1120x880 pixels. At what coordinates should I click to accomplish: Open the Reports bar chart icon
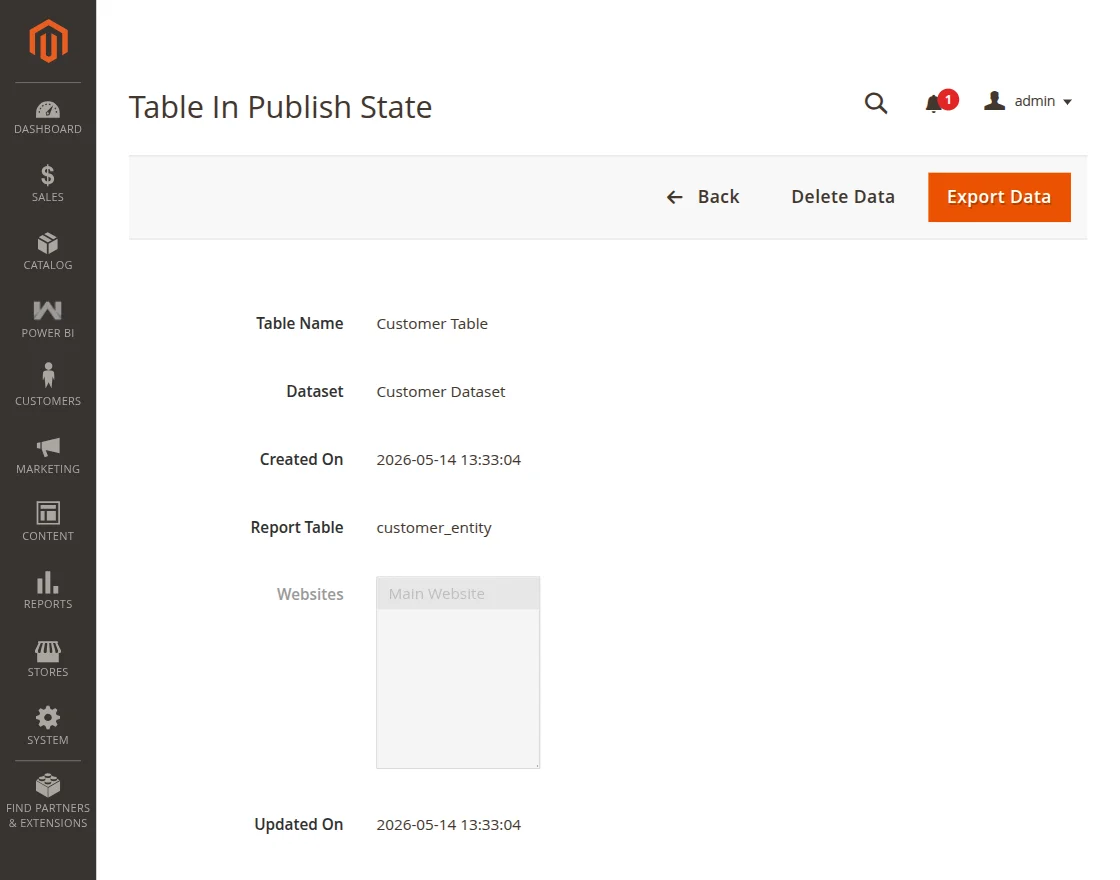point(48,582)
